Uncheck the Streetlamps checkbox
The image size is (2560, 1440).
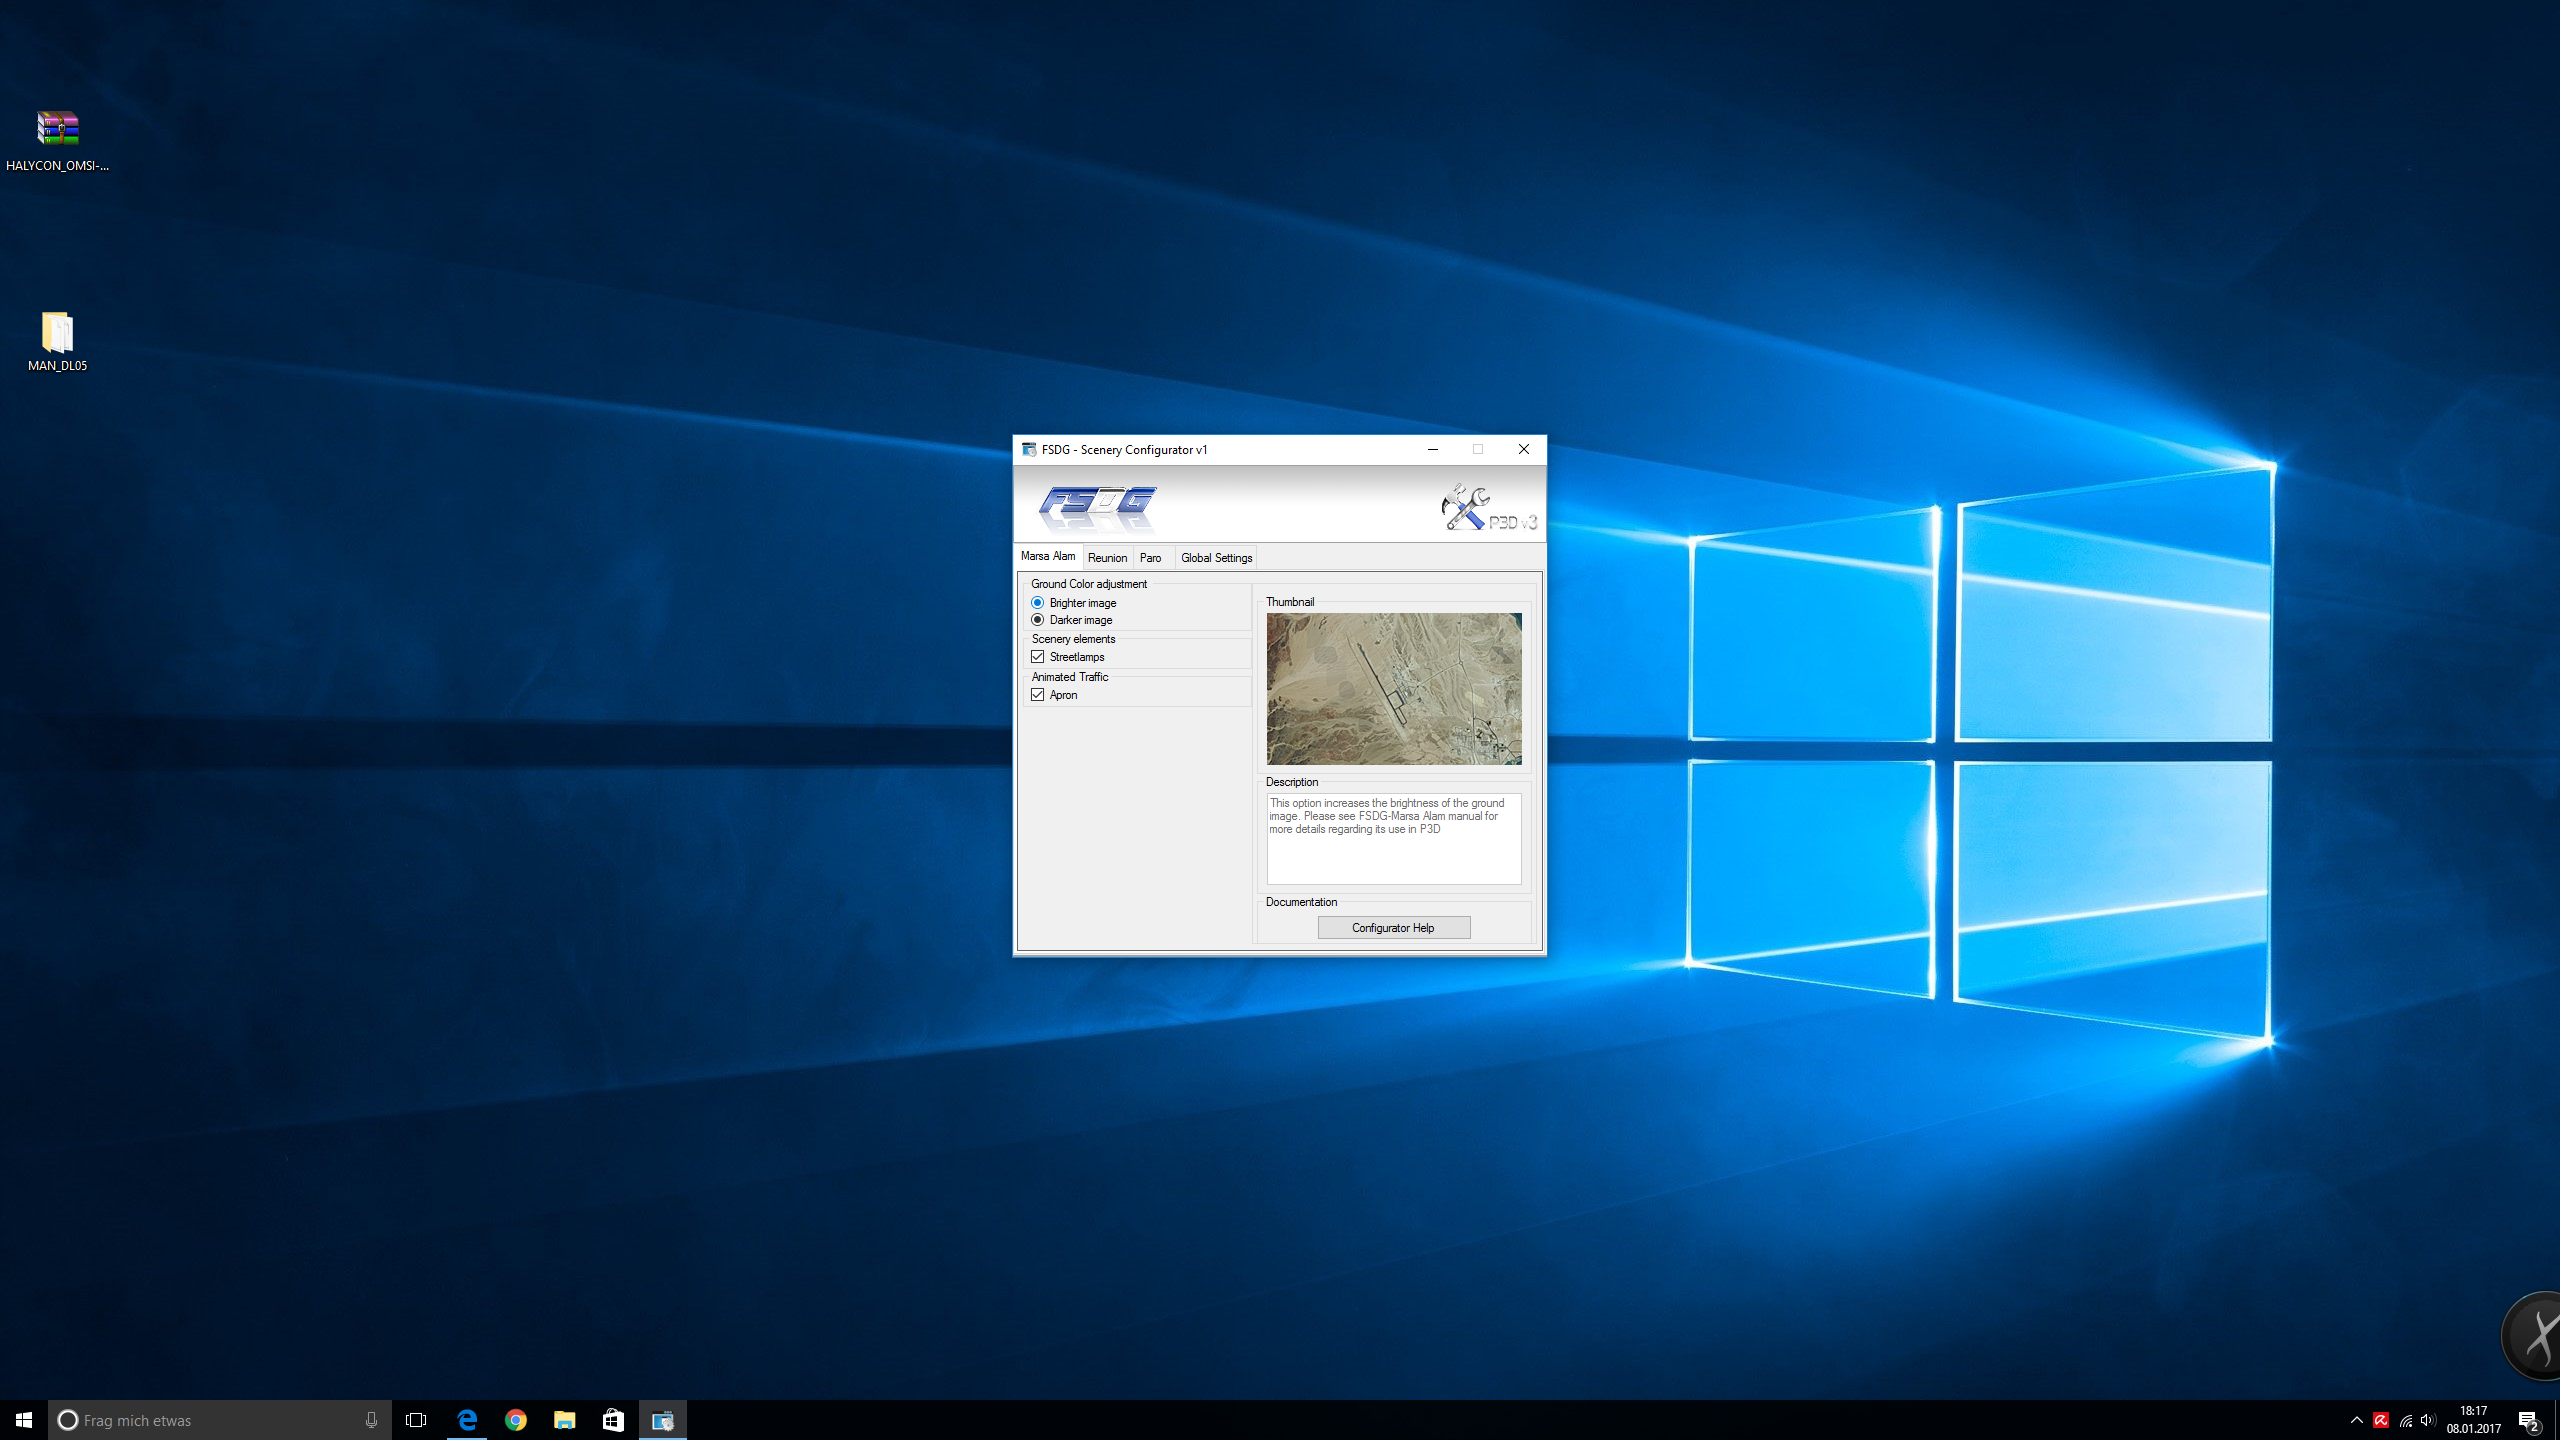tap(1038, 657)
